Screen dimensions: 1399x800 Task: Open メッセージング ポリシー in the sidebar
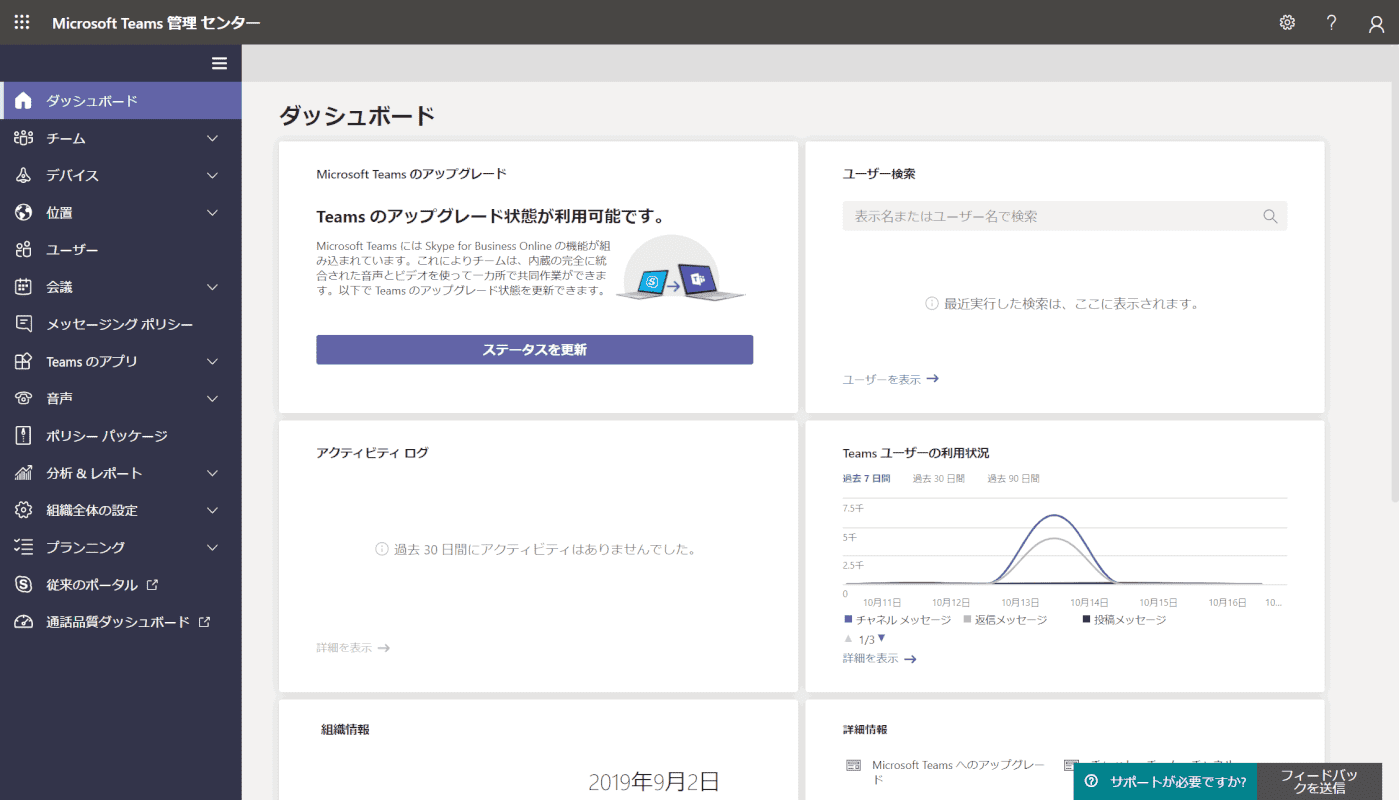pos(121,324)
